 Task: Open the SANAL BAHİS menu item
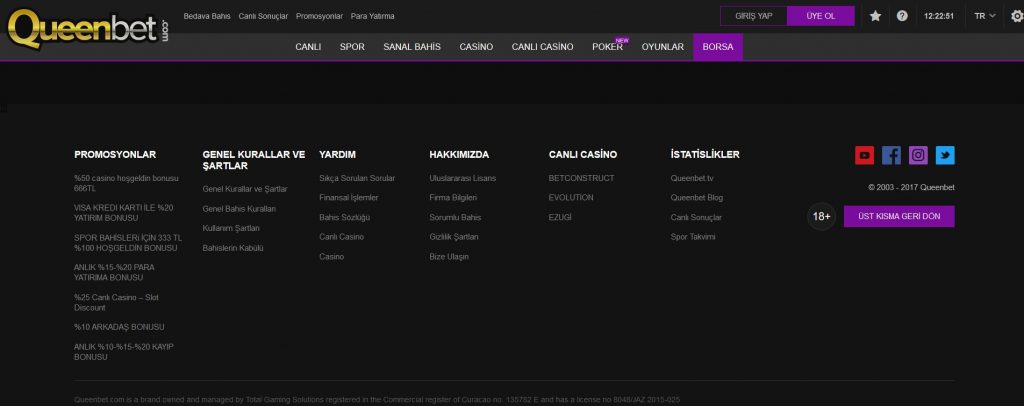pyautogui.click(x=412, y=47)
